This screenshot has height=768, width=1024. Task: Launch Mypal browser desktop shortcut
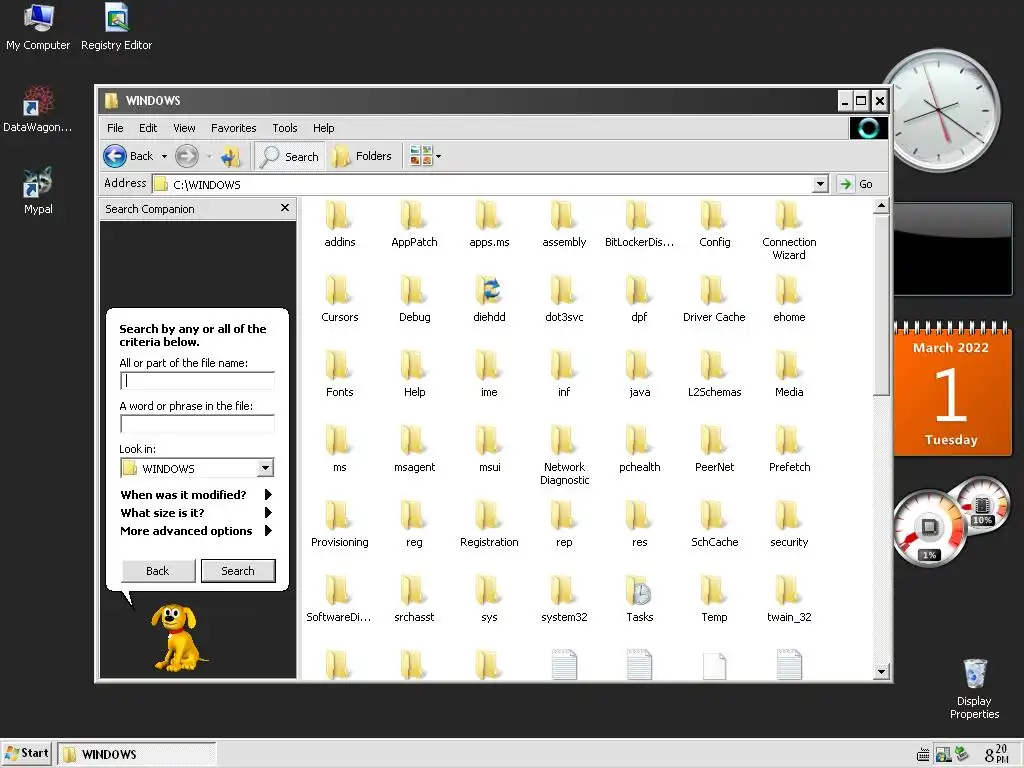[38, 191]
